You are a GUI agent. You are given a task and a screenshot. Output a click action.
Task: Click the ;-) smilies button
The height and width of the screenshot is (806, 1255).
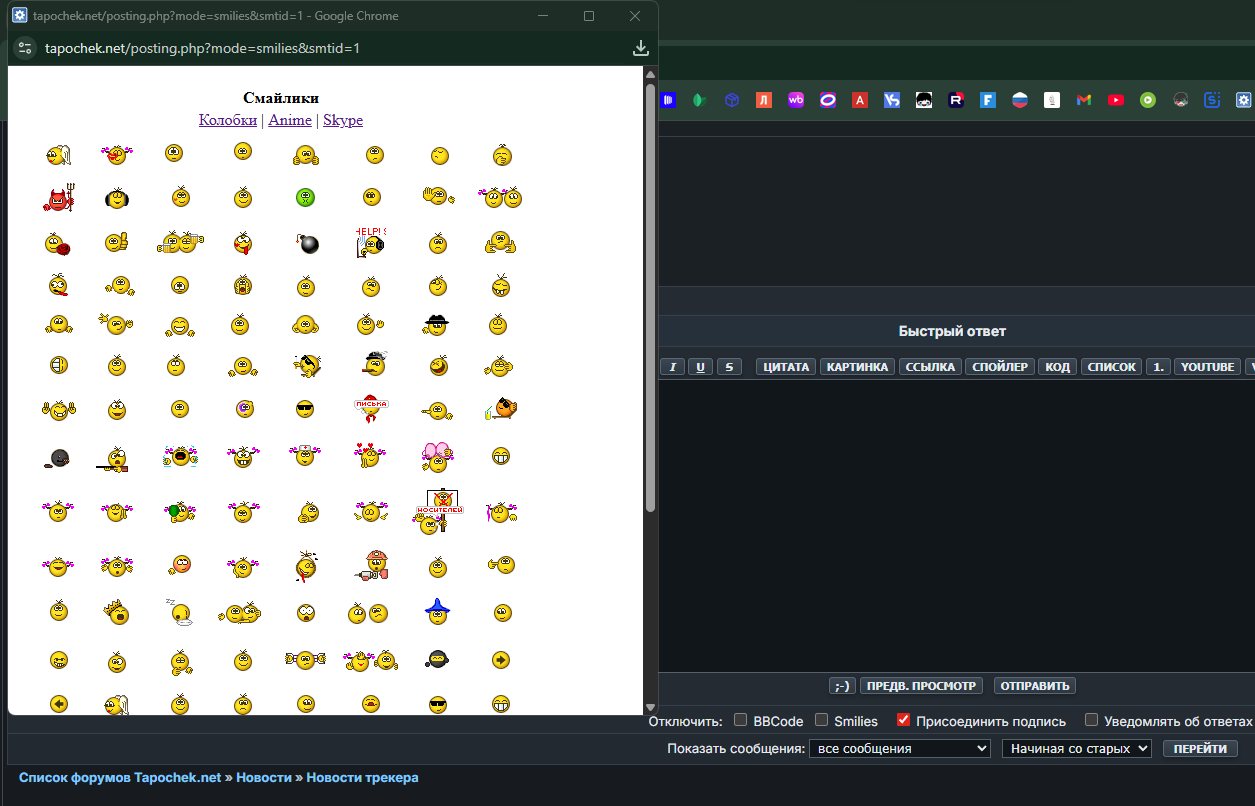[x=842, y=686]
